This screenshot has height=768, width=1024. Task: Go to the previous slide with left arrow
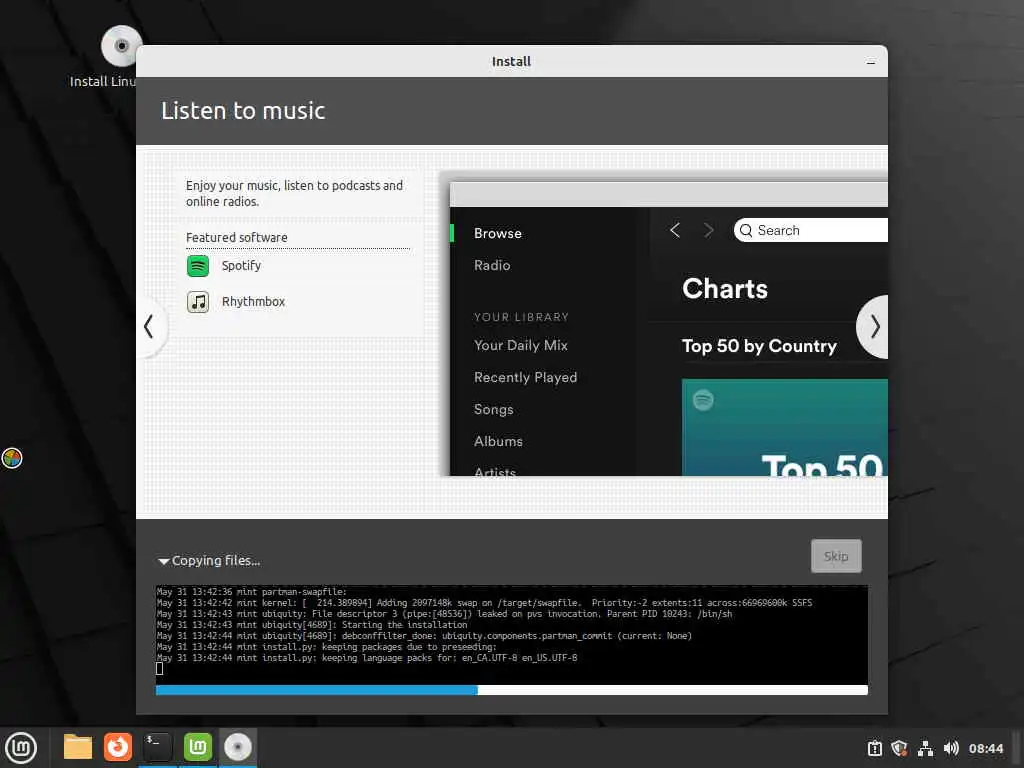pos(150,327)
